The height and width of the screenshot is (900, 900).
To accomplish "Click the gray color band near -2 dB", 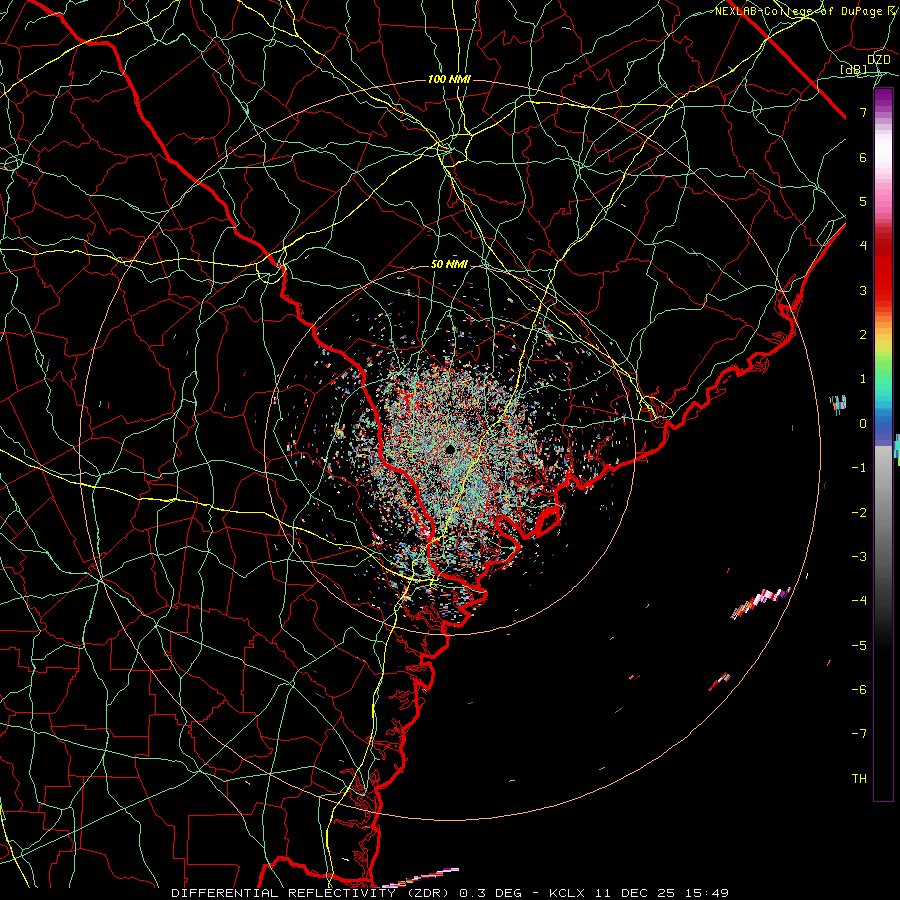I will (883, 513).
